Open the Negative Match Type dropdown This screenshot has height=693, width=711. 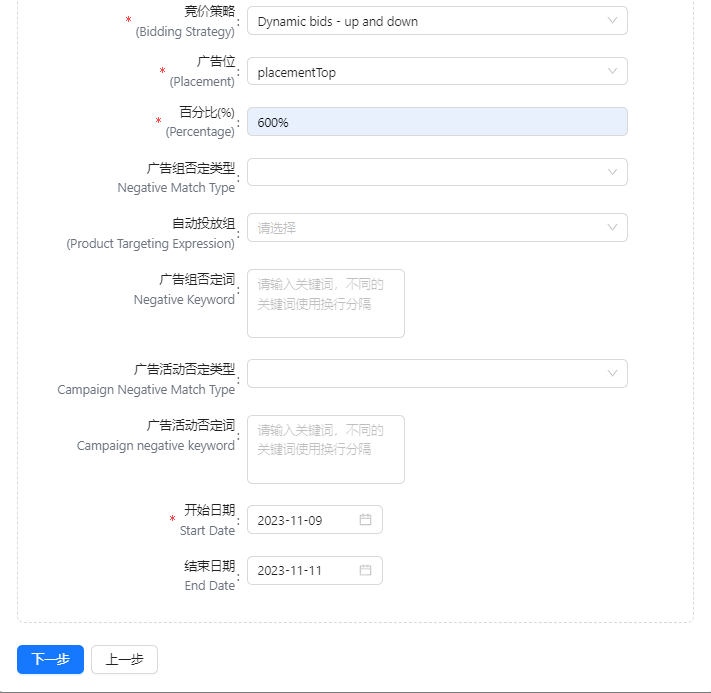coord(437,172)
